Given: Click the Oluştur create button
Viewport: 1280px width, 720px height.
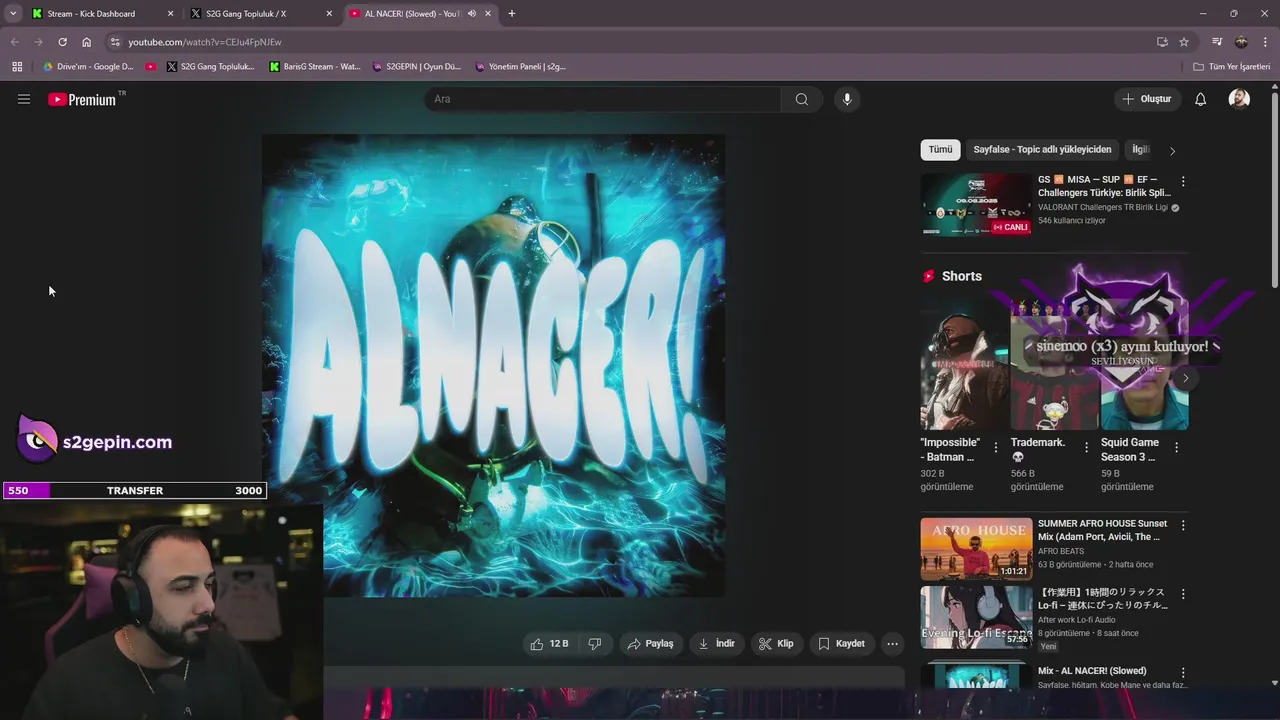Looking at the screenshot, I should 1146,99.
